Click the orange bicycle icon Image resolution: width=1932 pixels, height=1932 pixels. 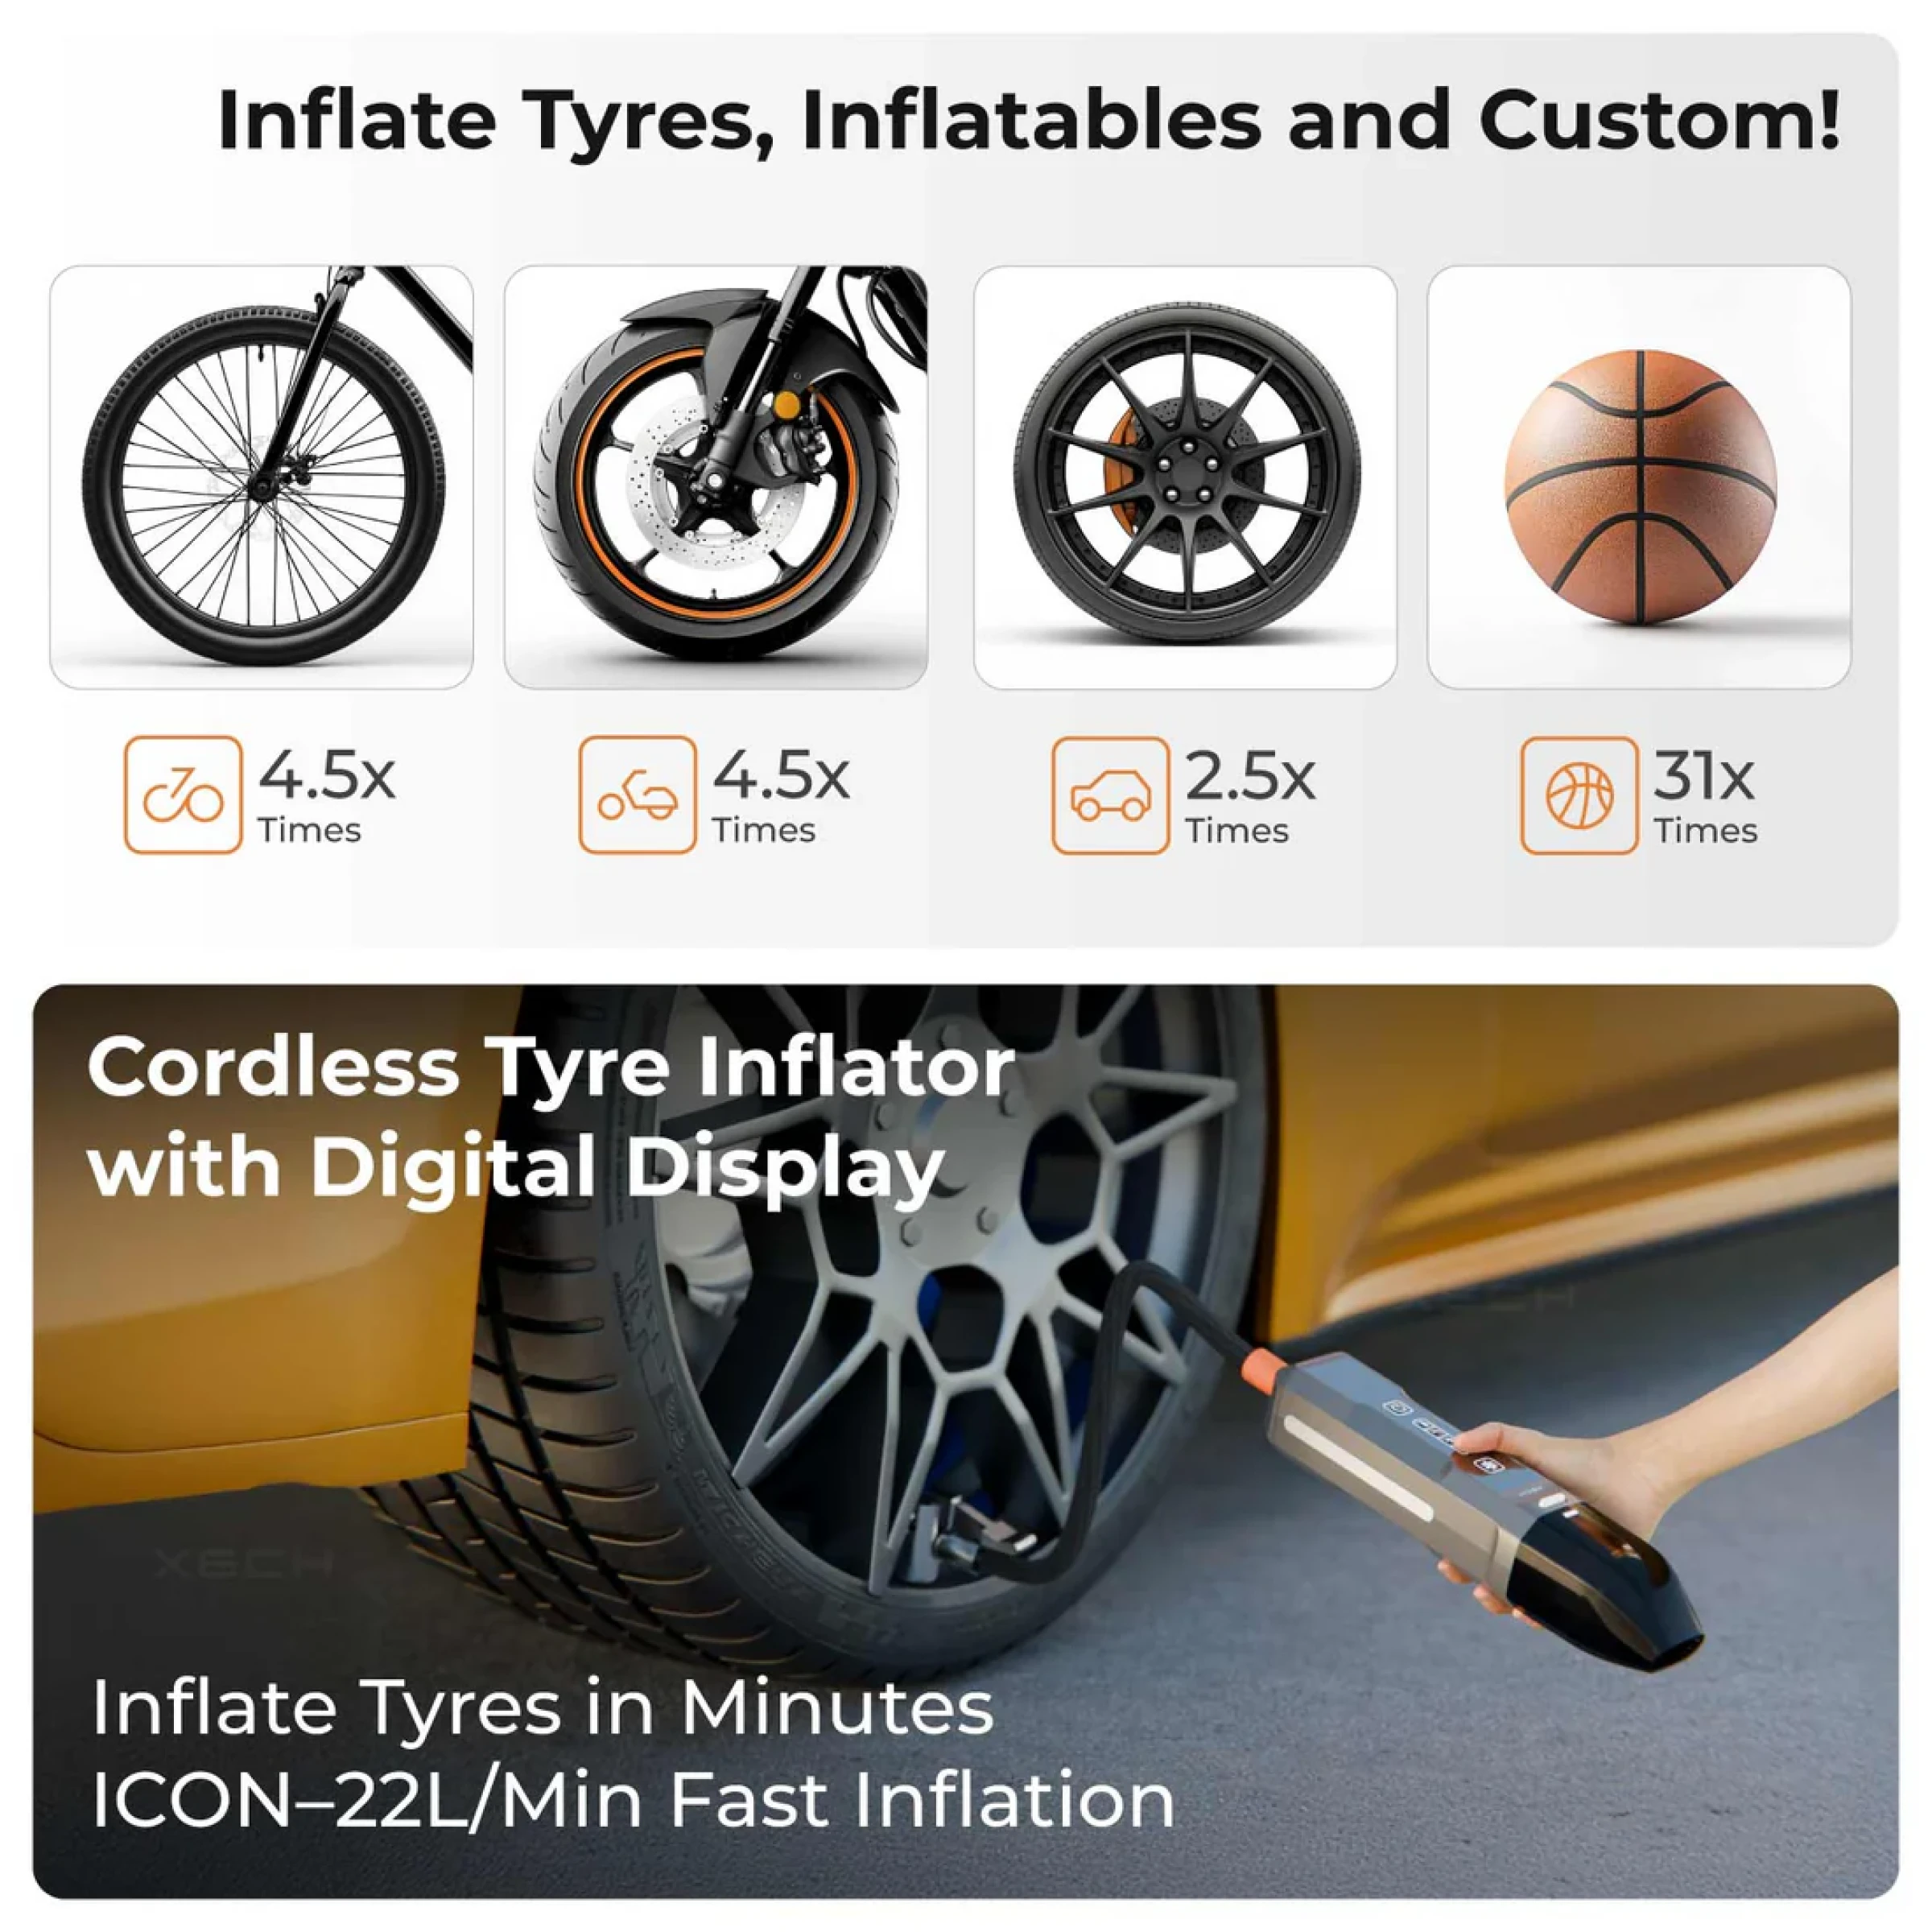183,795
